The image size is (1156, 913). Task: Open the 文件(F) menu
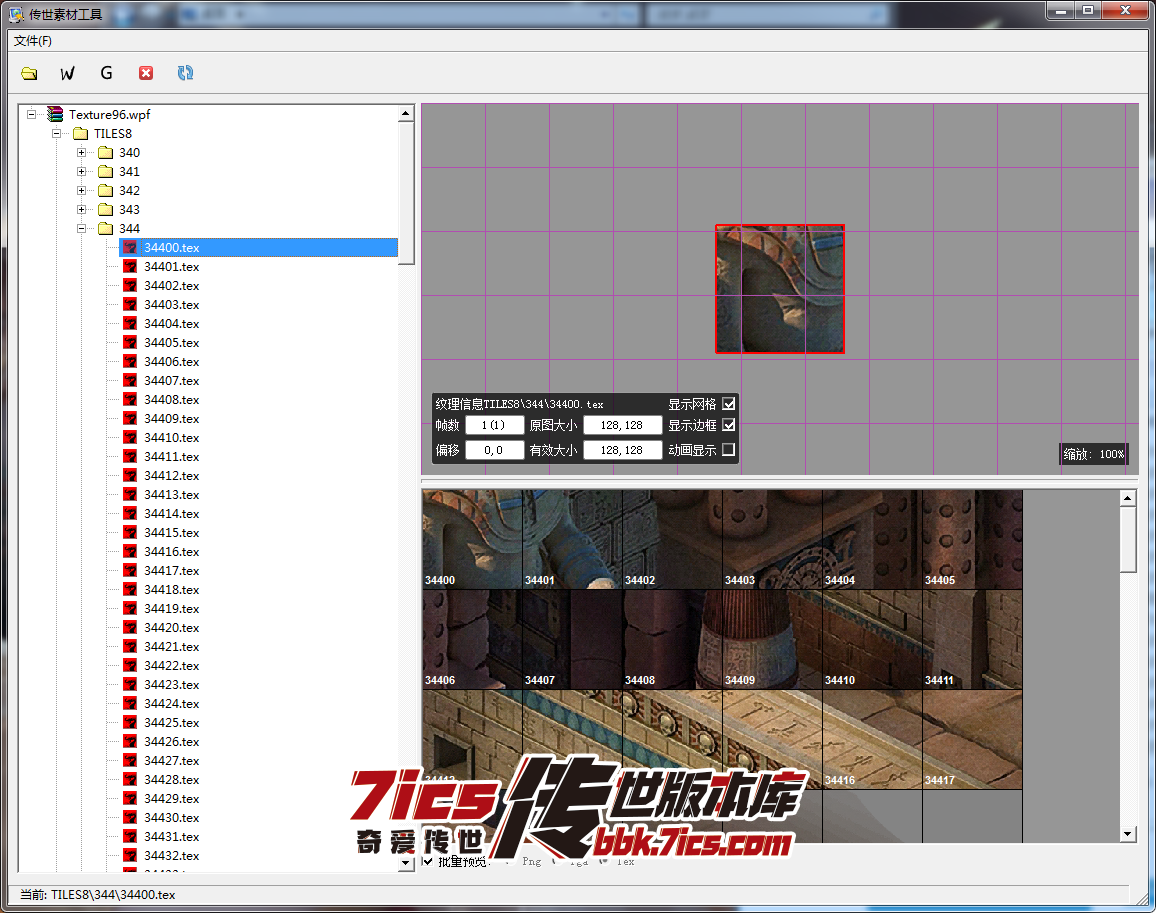tap(33, 41)
